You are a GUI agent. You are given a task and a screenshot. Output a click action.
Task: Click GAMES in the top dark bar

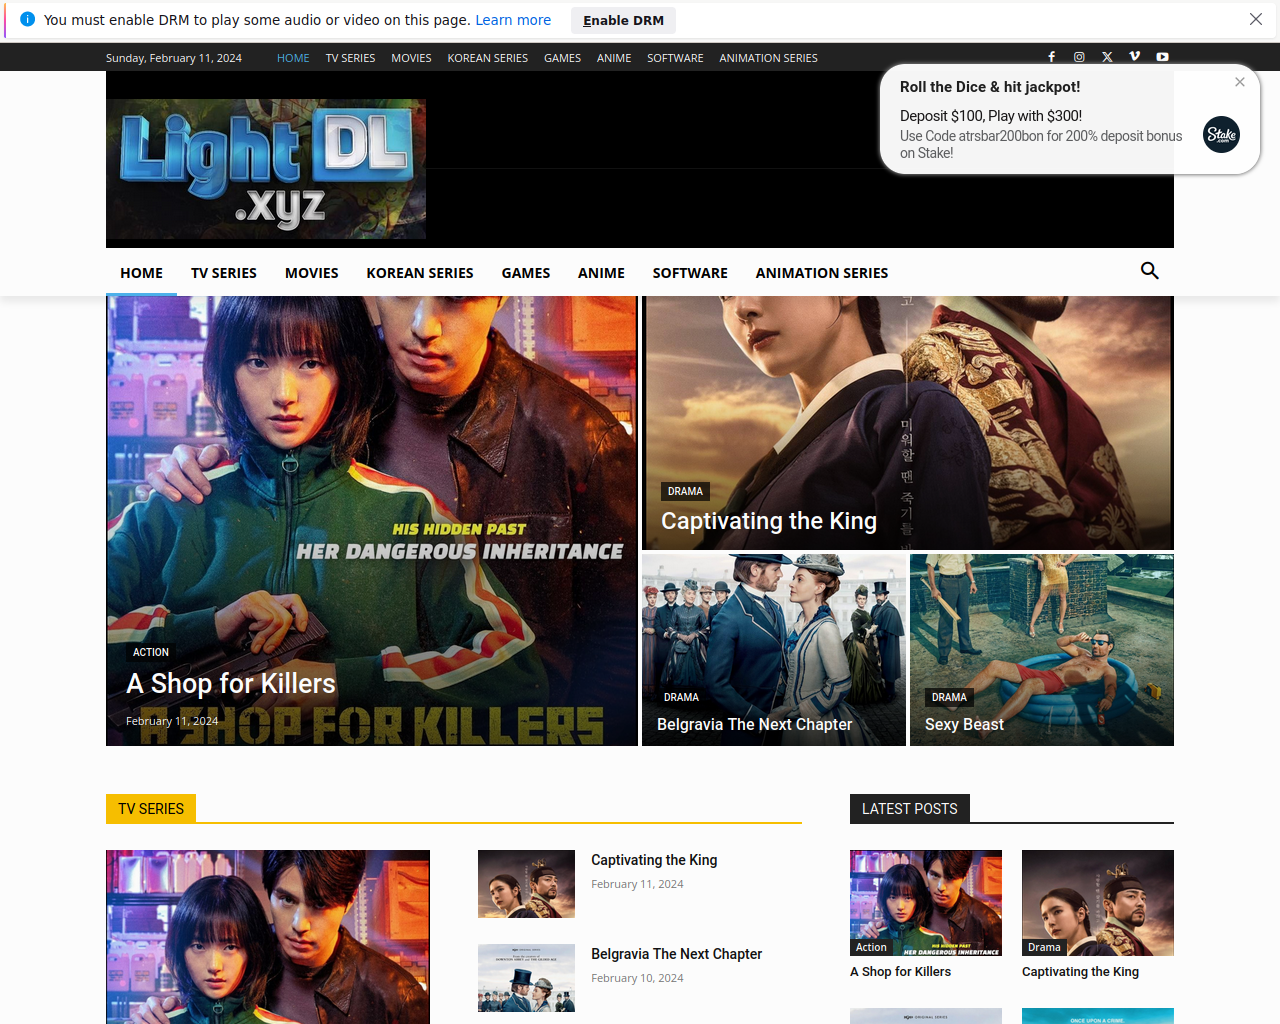(562, 58)
